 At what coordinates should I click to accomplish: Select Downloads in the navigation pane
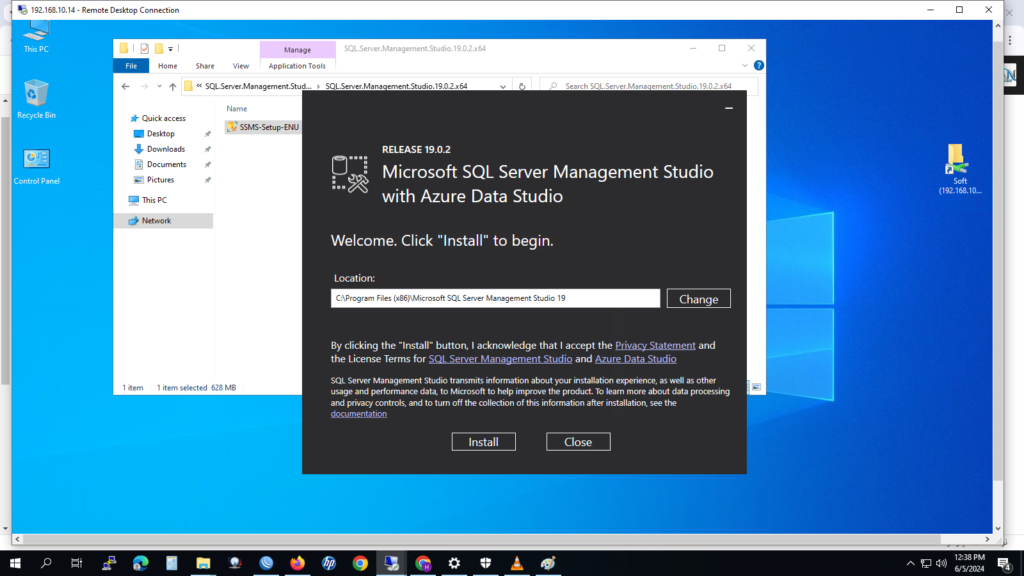(165, 150)
